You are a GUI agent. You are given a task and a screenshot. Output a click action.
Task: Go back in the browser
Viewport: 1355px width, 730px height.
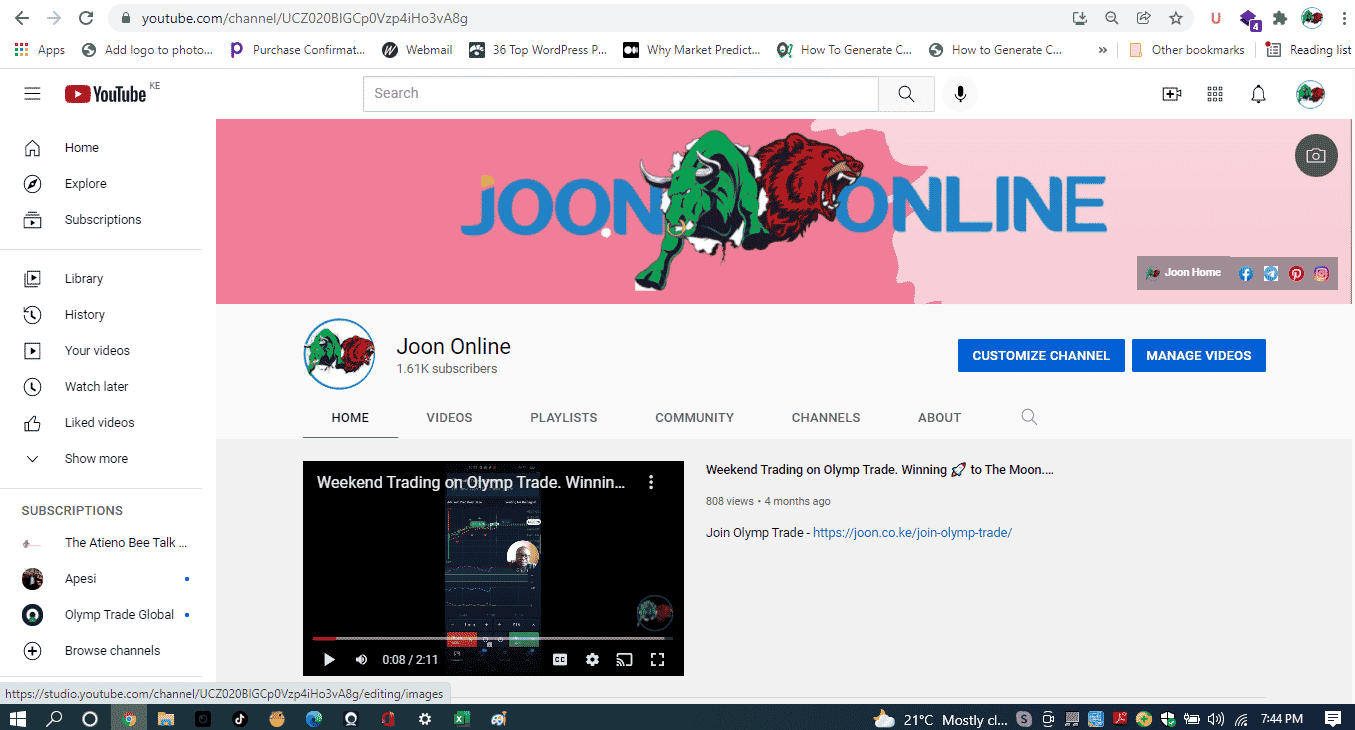click(x=22, y=18)
